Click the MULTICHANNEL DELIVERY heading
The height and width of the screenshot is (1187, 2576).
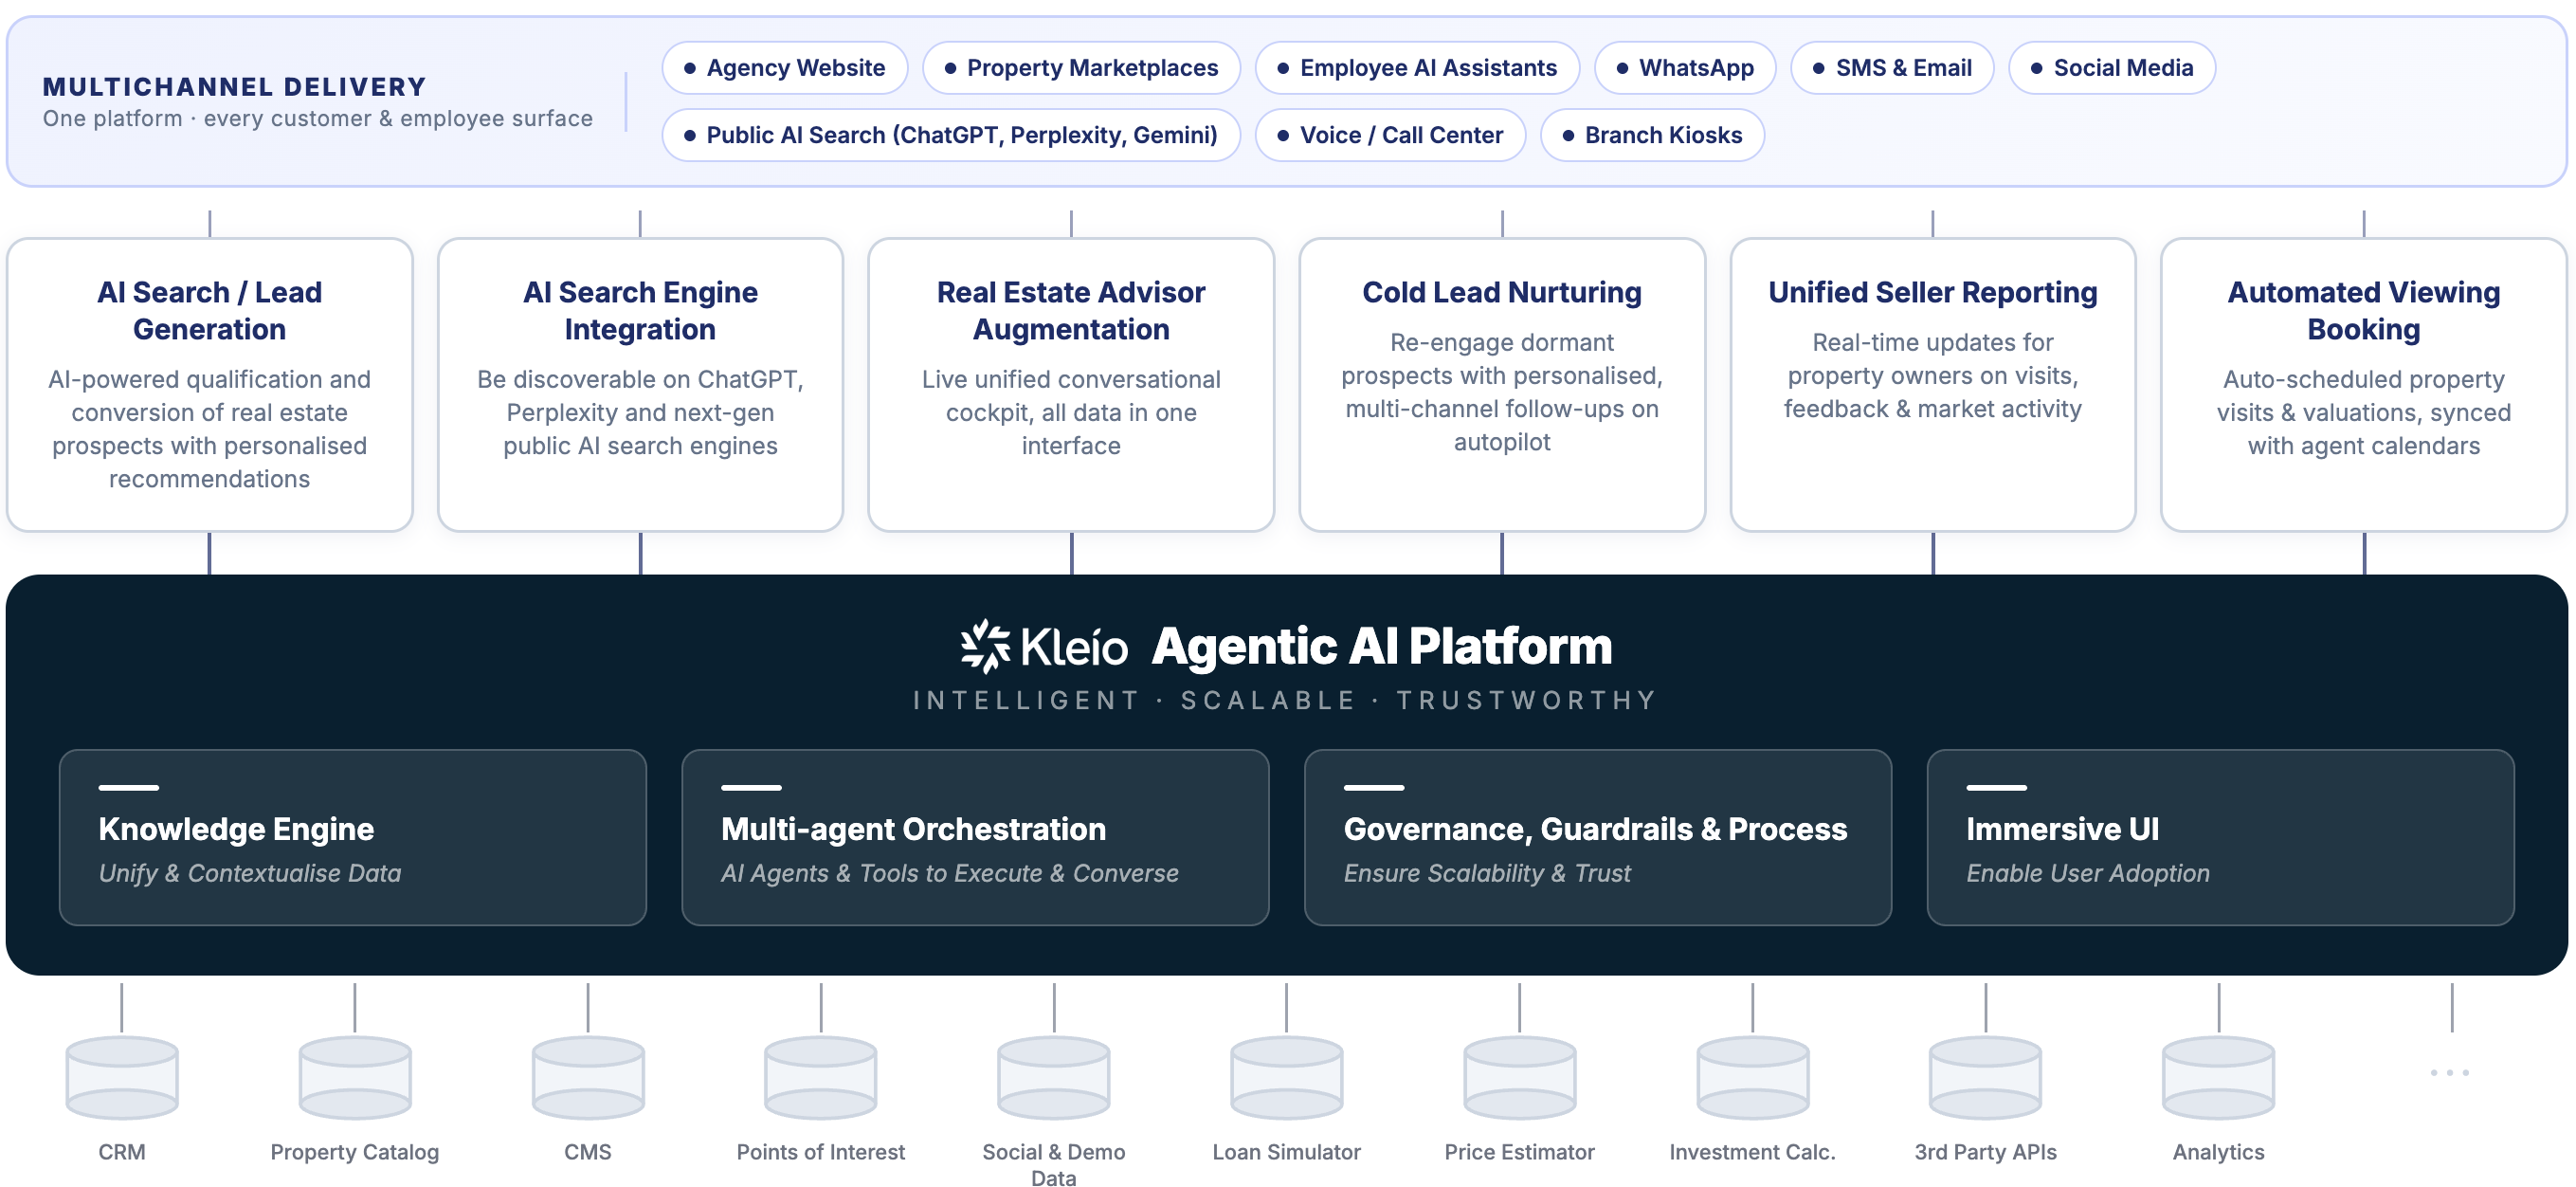coord(235,87)
